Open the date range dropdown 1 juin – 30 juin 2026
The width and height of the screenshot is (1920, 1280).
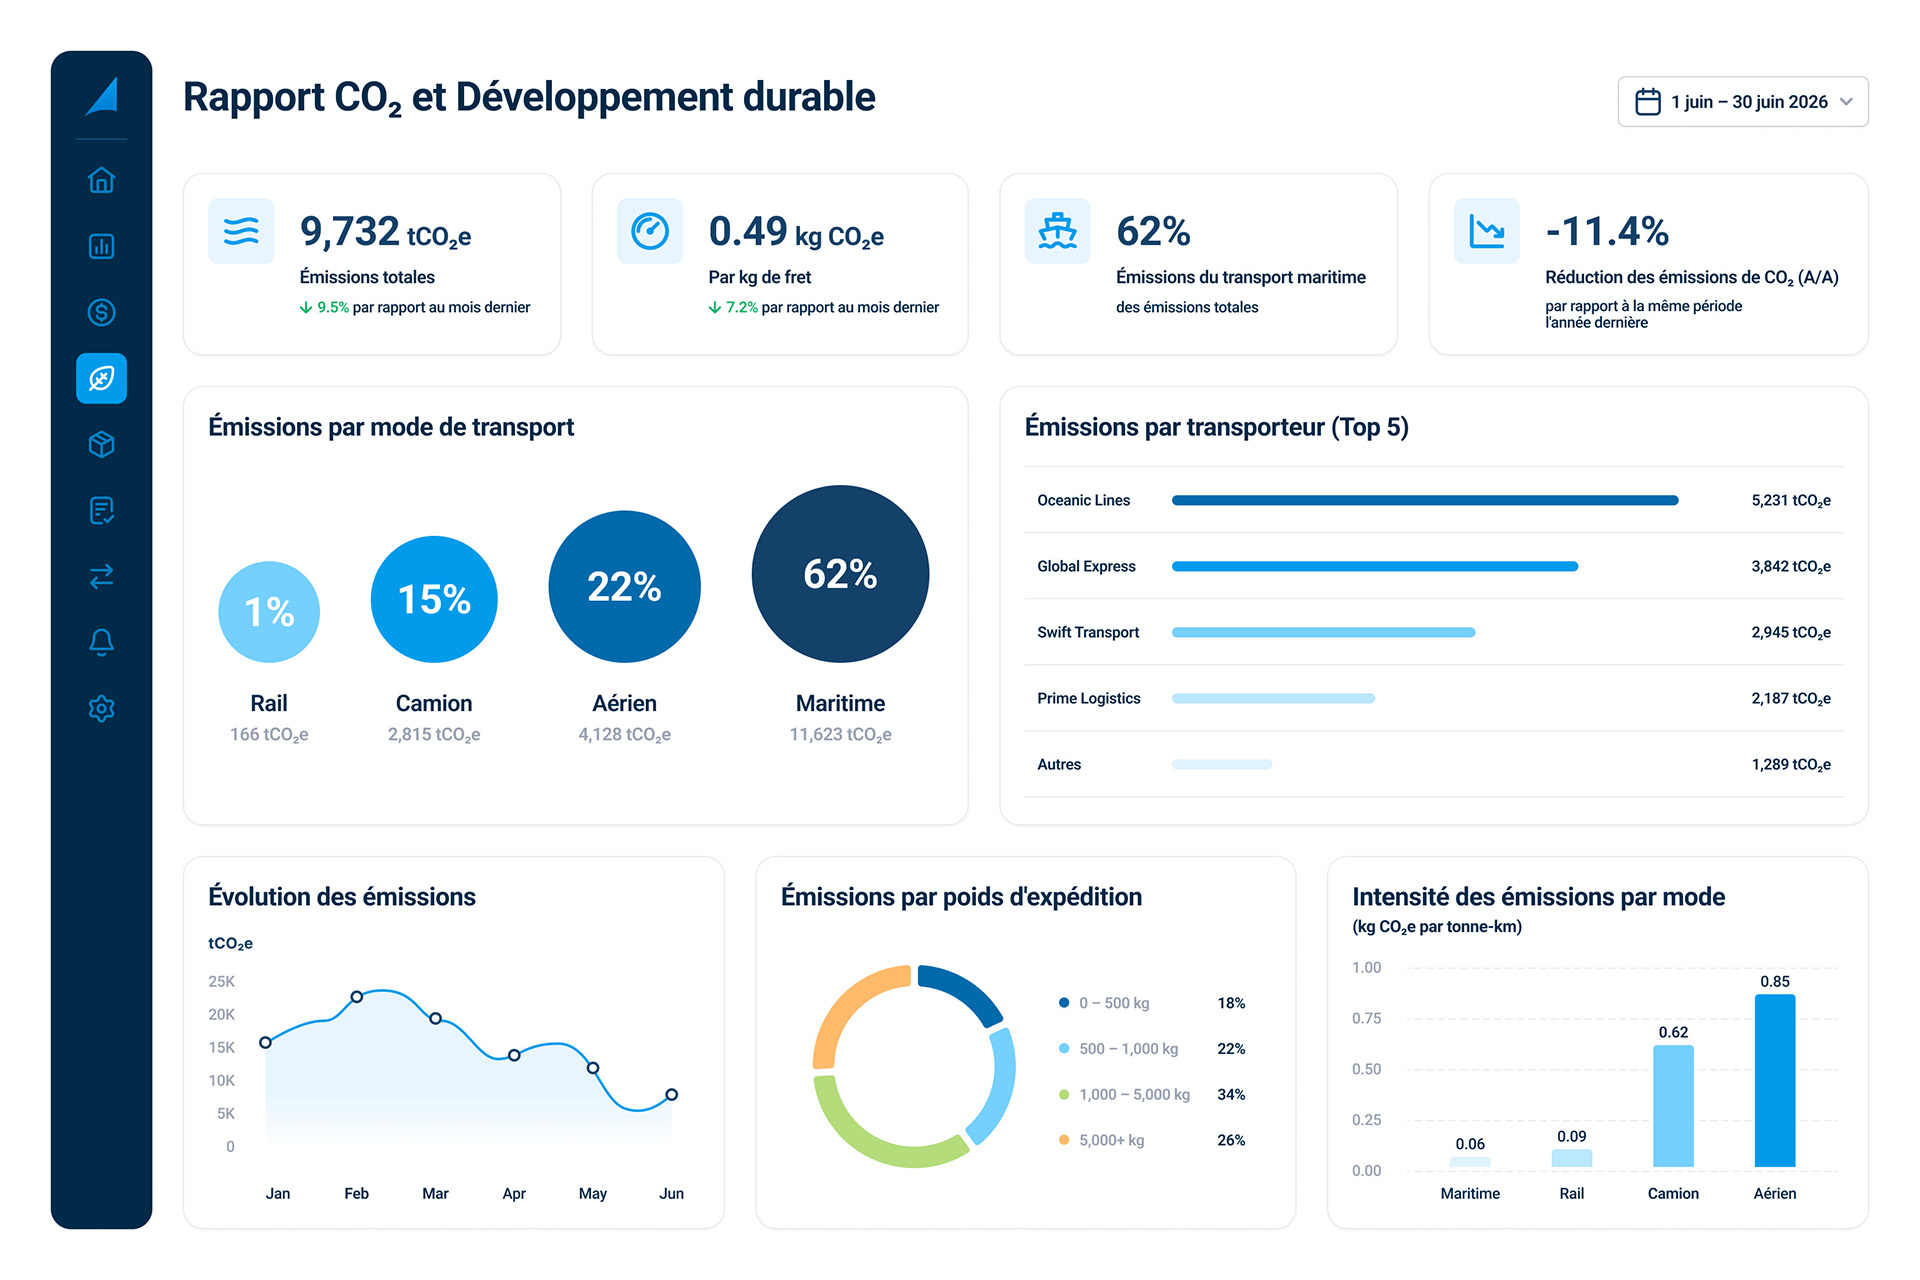pos(1743,102)
